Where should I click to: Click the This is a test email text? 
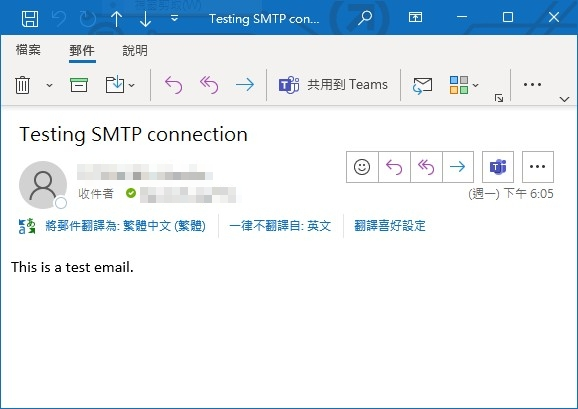72,267
